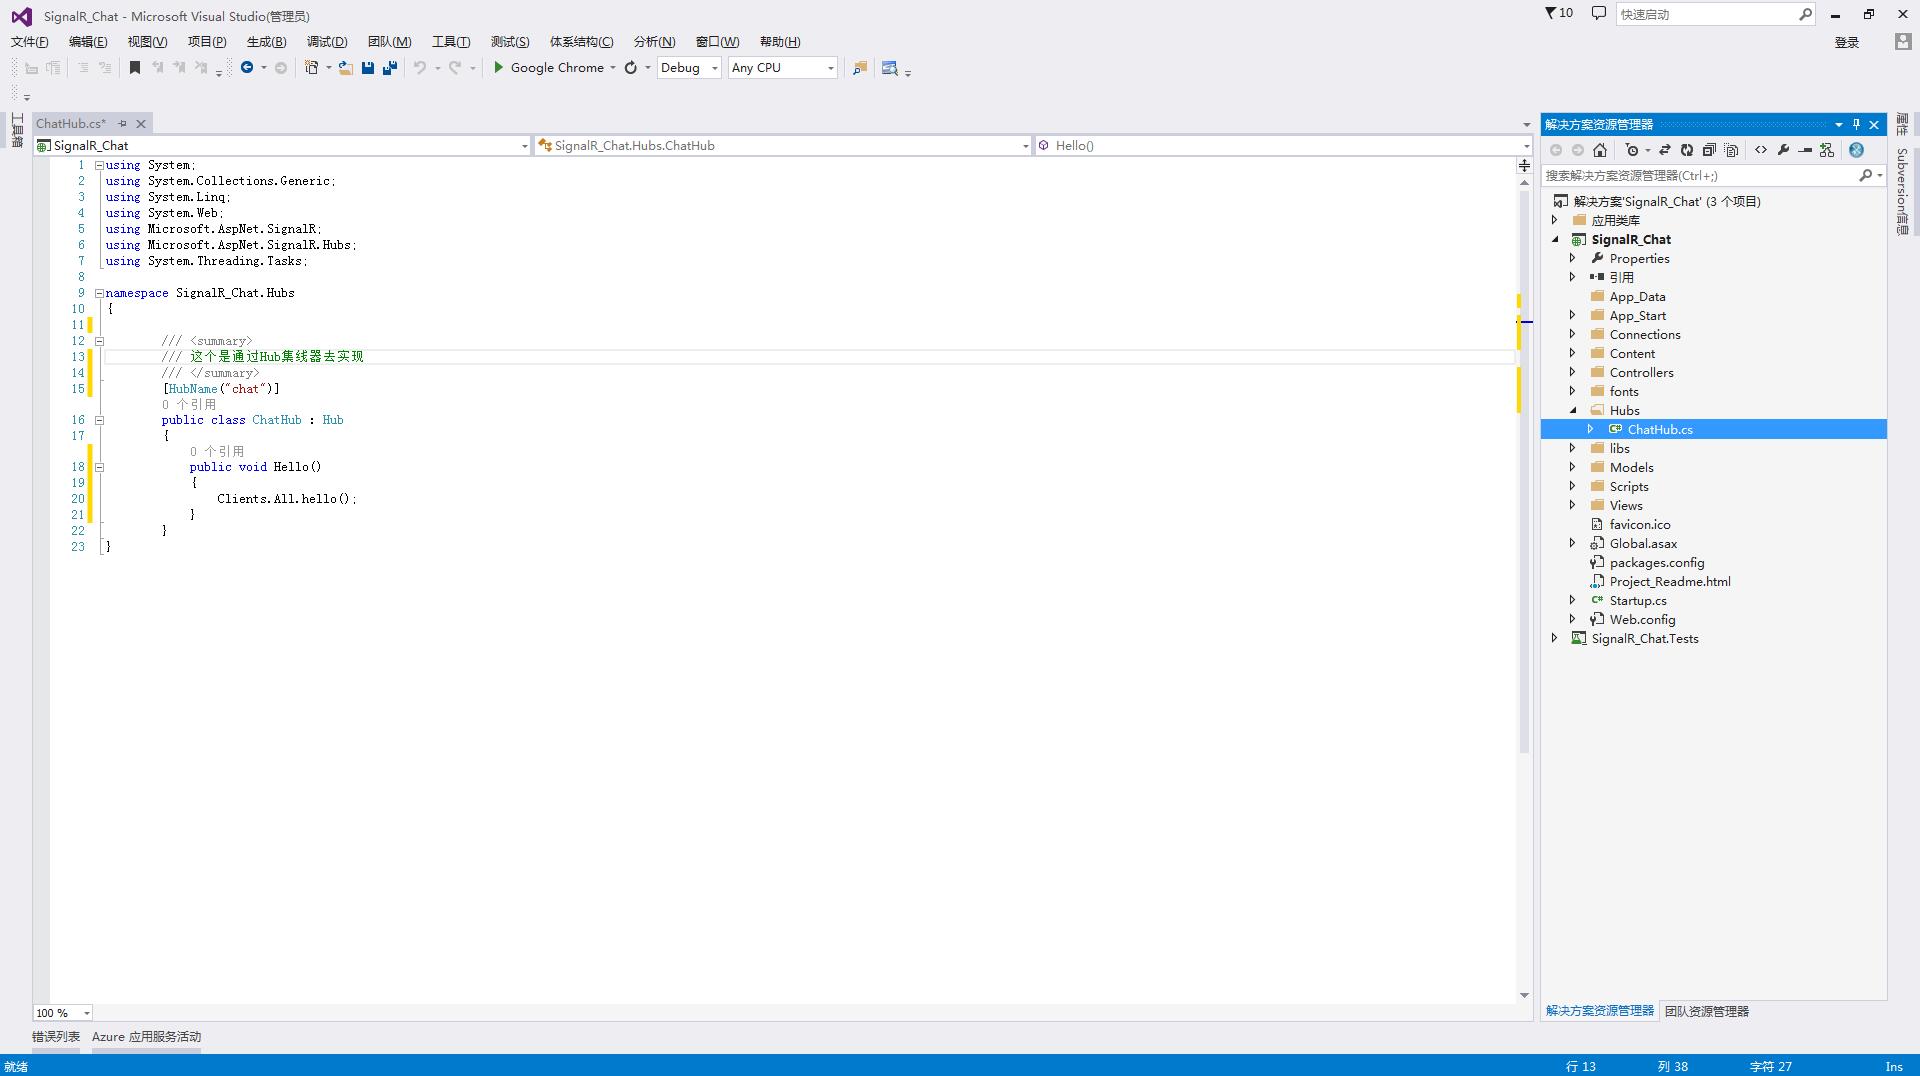Select Startup.cs in Solution Explorer
Image resolution: width=1920 pixels, height=1076 pixels.
[x=1638, y=600]
